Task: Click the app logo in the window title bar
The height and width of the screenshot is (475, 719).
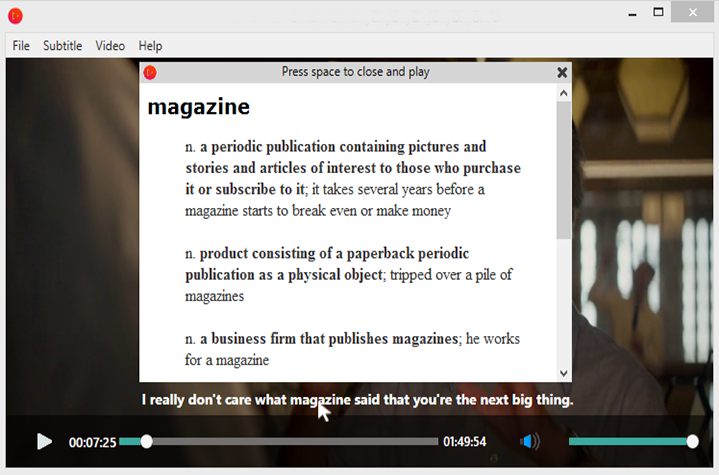Action: pos(15,15)
